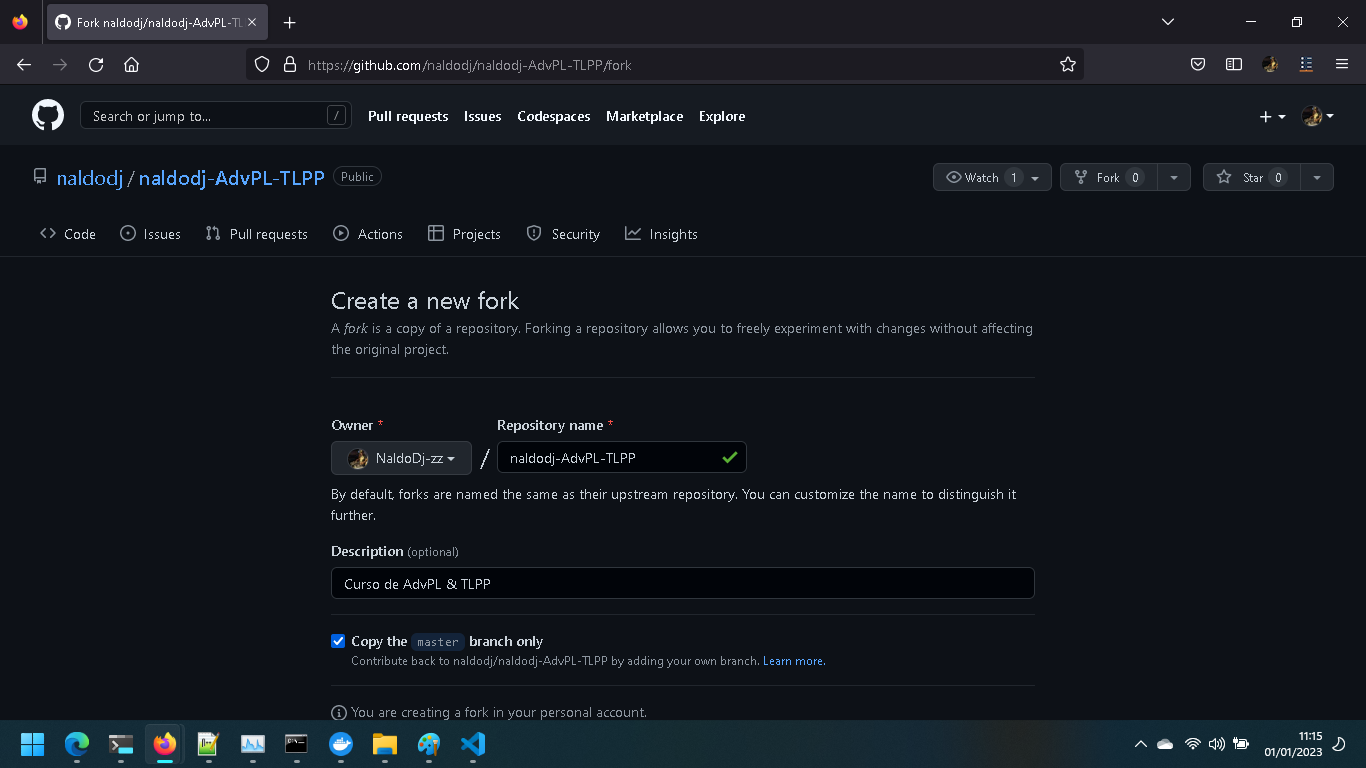Launch Visual Studio Code from the taskbar
1366x768 pixels.
click(472, 744)
